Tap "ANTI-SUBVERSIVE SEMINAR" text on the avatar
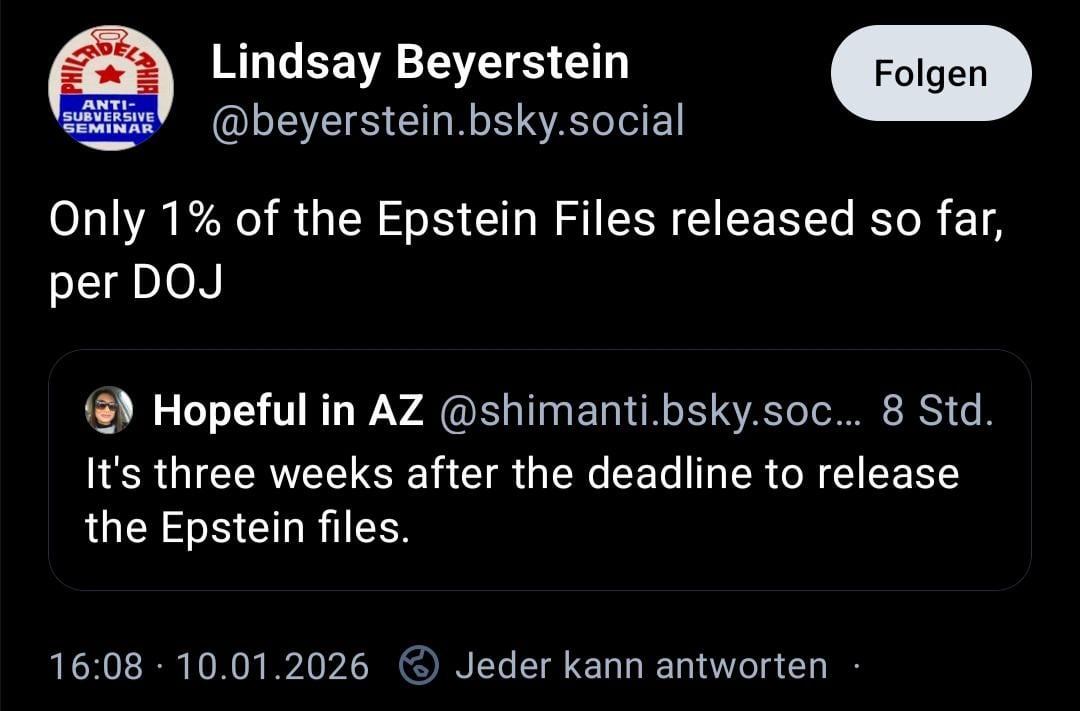Screen dimensions: 1080x711 click(x=108, y=118)
